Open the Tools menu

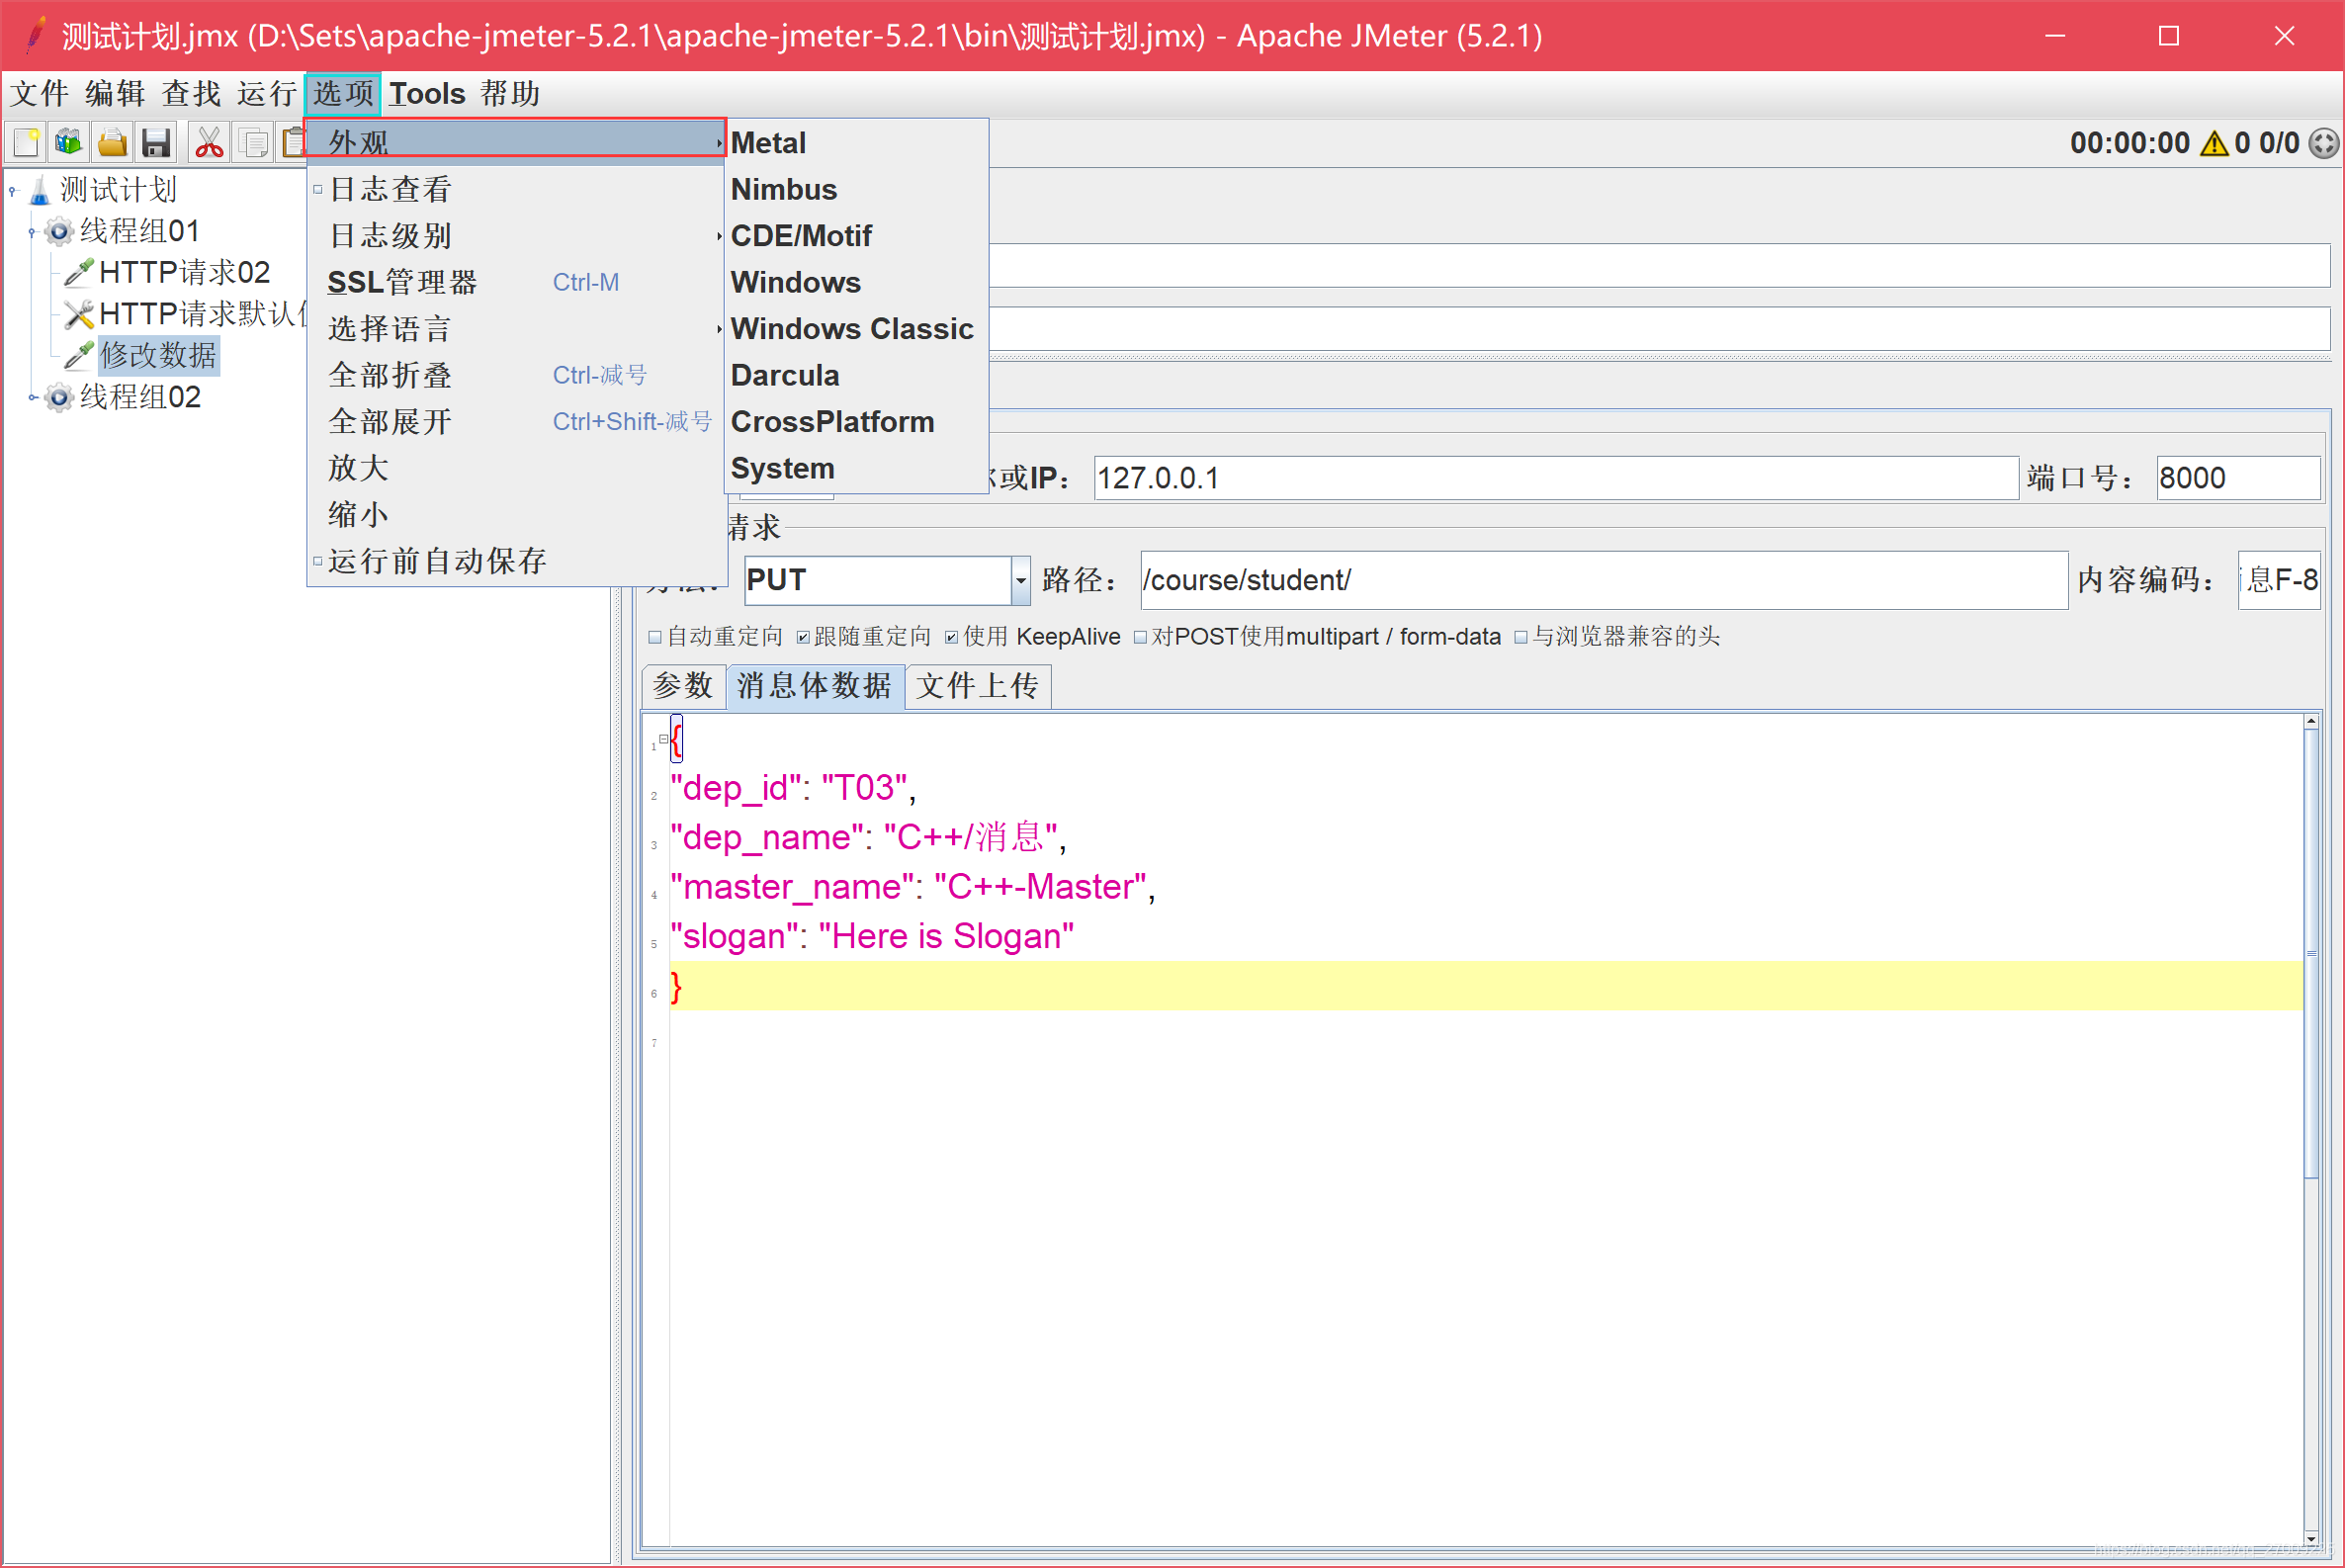coord(427,94)
